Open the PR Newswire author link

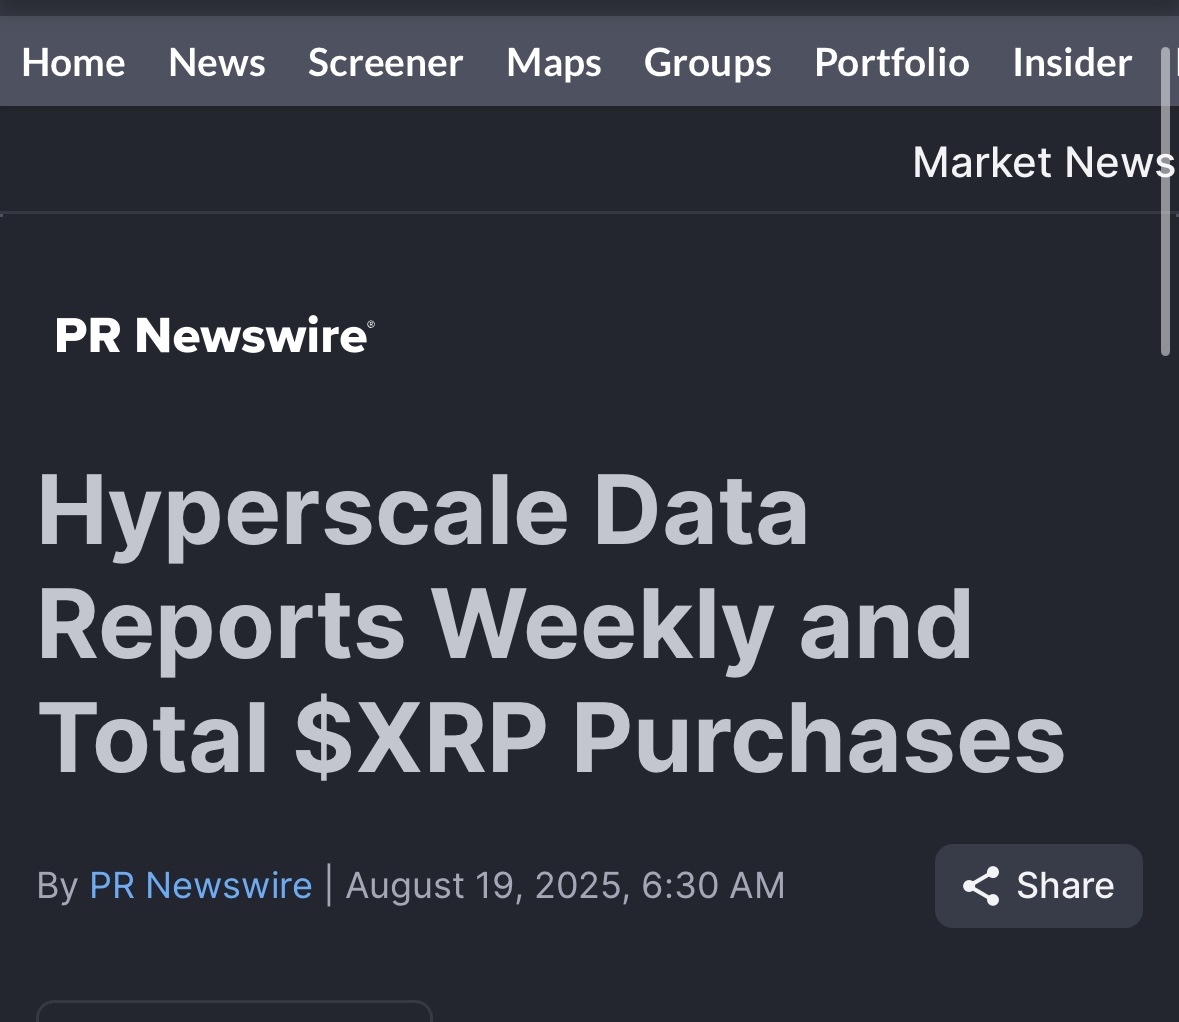pos(200,885)
